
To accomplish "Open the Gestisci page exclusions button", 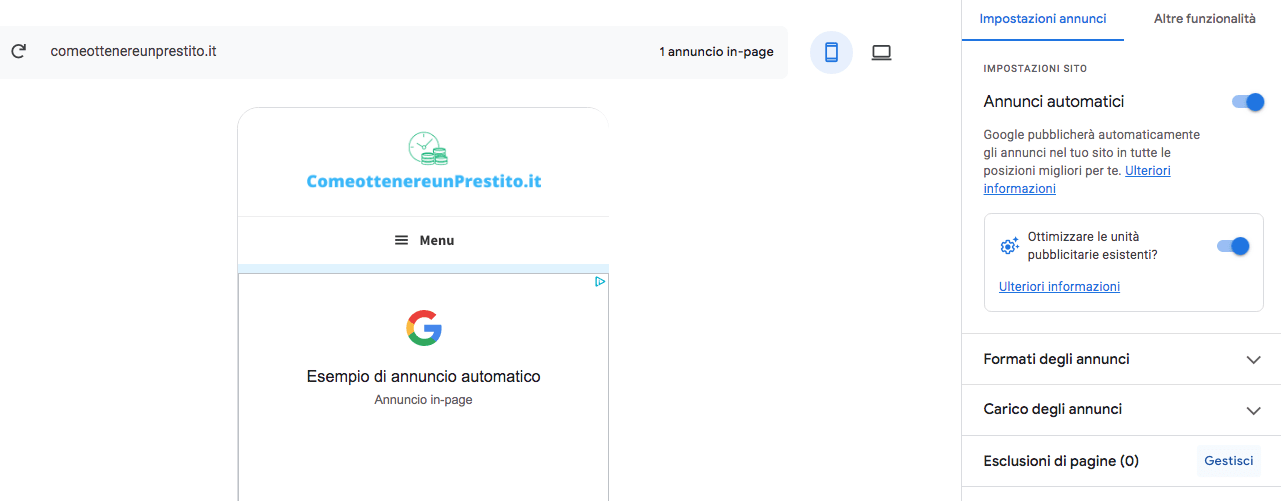I will click(x=1229, y=461).
